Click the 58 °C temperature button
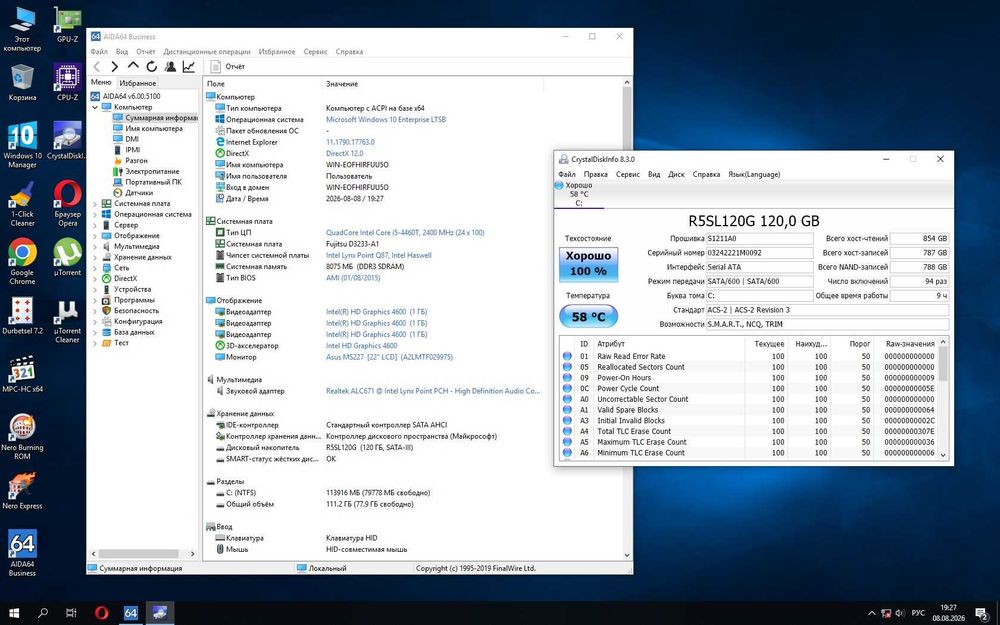This screenshot has width=1000, height=625. (x=588, y=316)
